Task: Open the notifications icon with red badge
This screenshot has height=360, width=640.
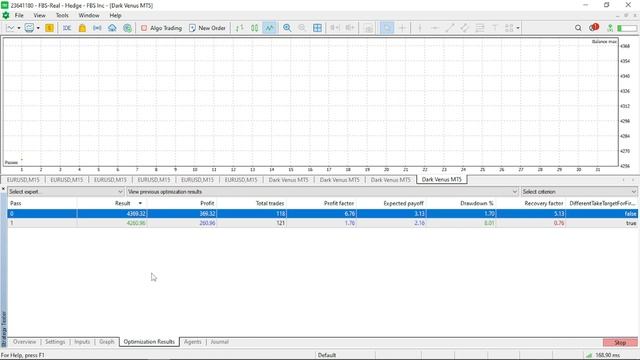Action: point(594,27)
